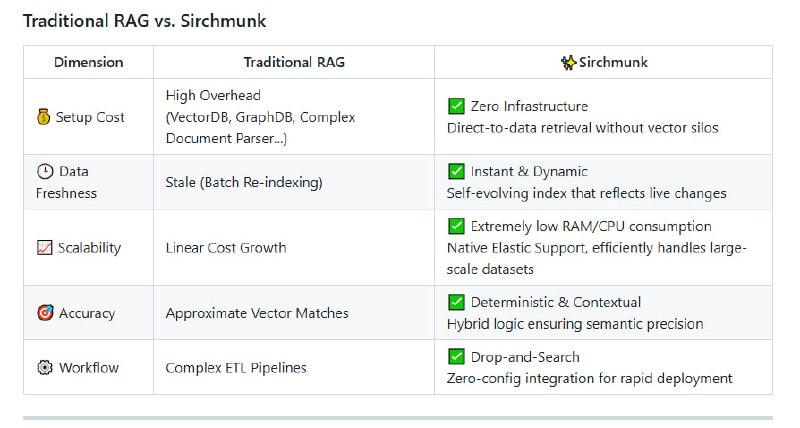Image resolution: width=800 pixels, height=428 pixels.
Task: Click the sparkle icon in Sirchmunk header
Action: point(569,62)
